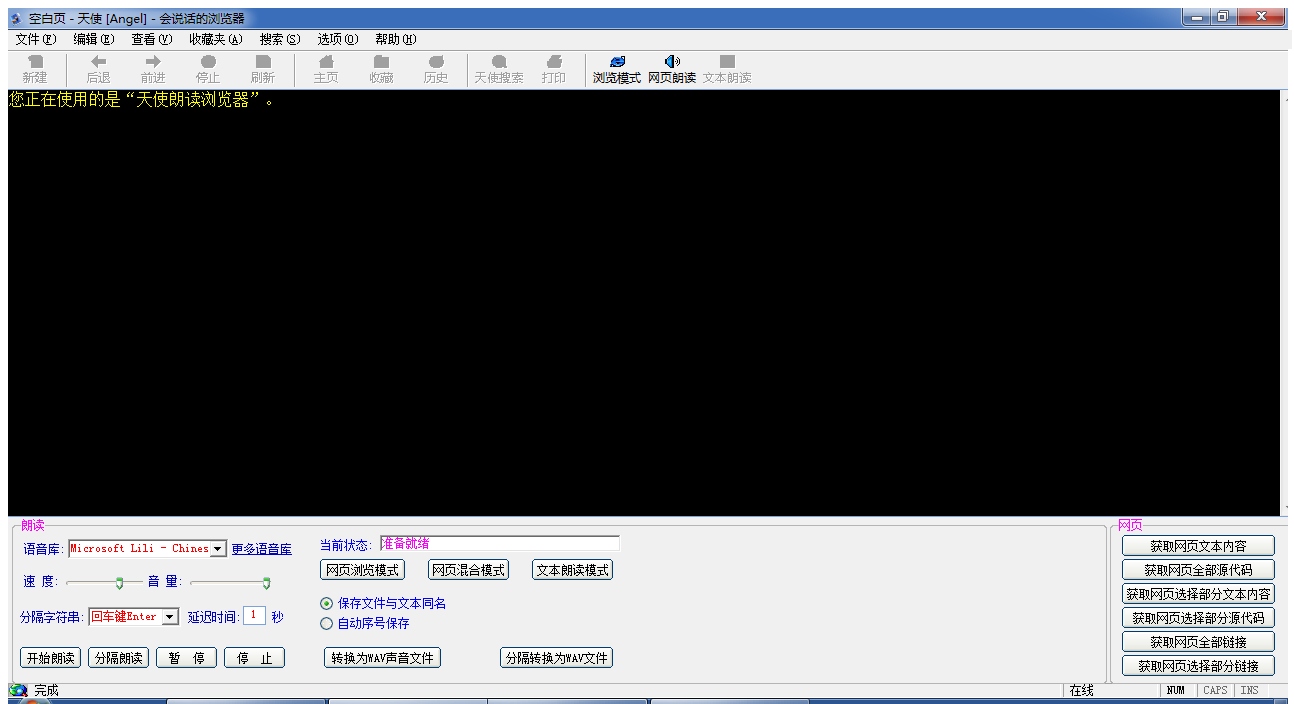Screen dimensions: 1294x704
Task: Open the 收藏夹(A) menu
Action: tap(216, 39)
